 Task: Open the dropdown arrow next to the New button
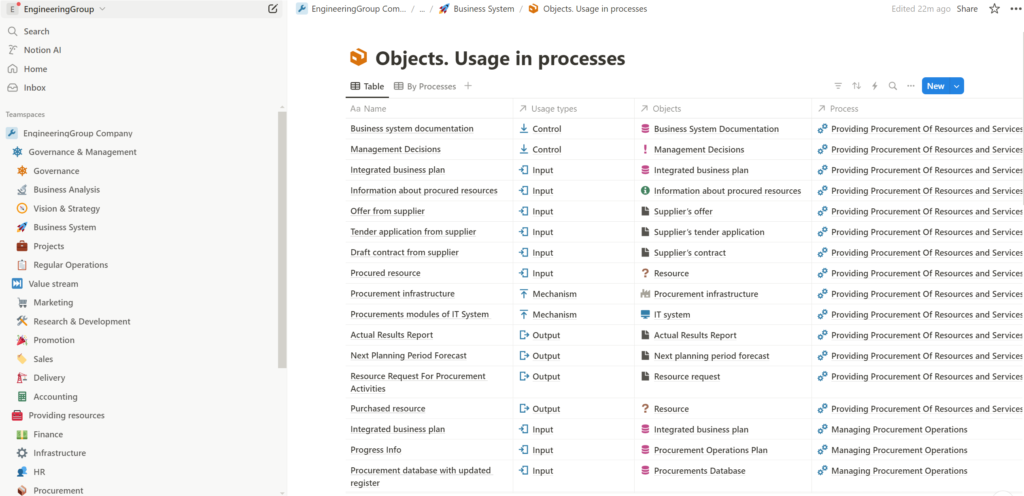point(958,86)
